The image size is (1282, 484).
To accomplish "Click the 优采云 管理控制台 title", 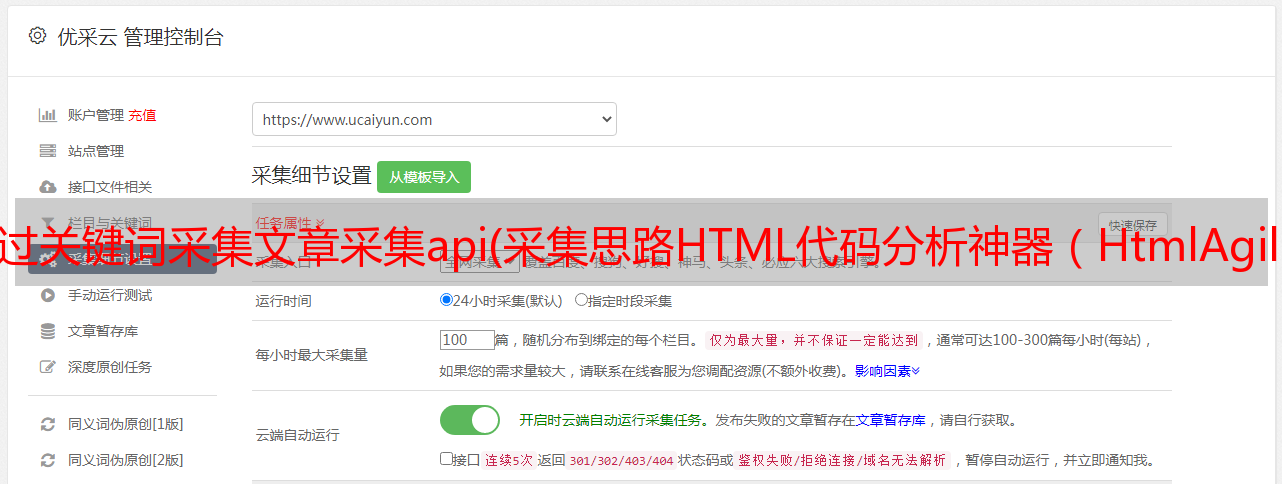I will click(x=139, y=37).
